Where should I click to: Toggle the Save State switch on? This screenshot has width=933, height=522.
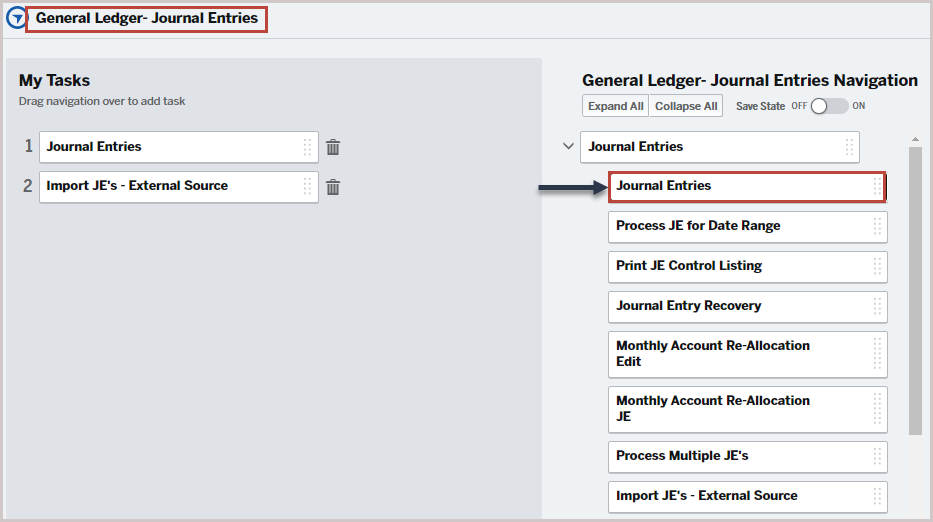(x=829, y=106)
